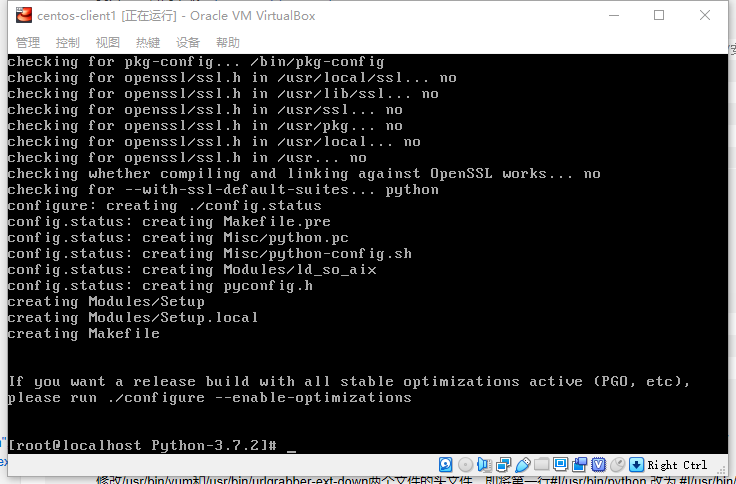Screen dimensions: 736x484
Task: Click 'please run ./configure --enable-optimizations' text
Action: 210,398
